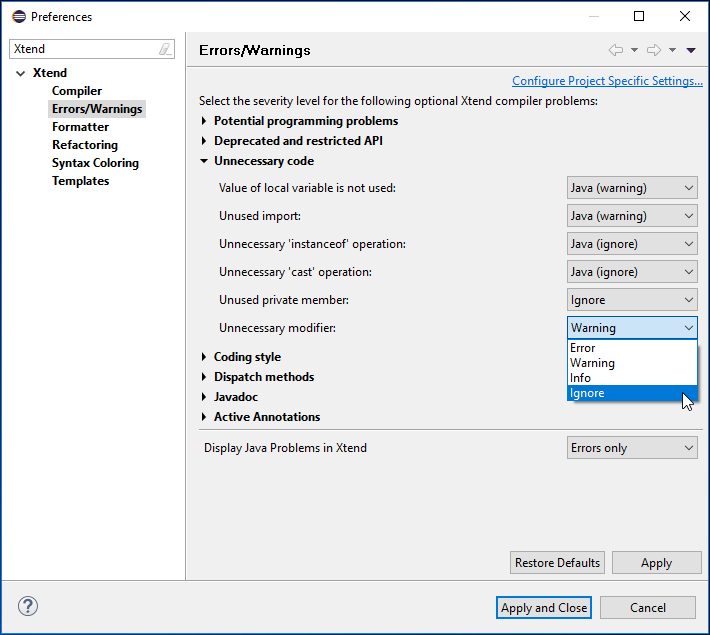Open the Refactoring preference page
Viewport: 710px width, 635px height.
point(85,145)
